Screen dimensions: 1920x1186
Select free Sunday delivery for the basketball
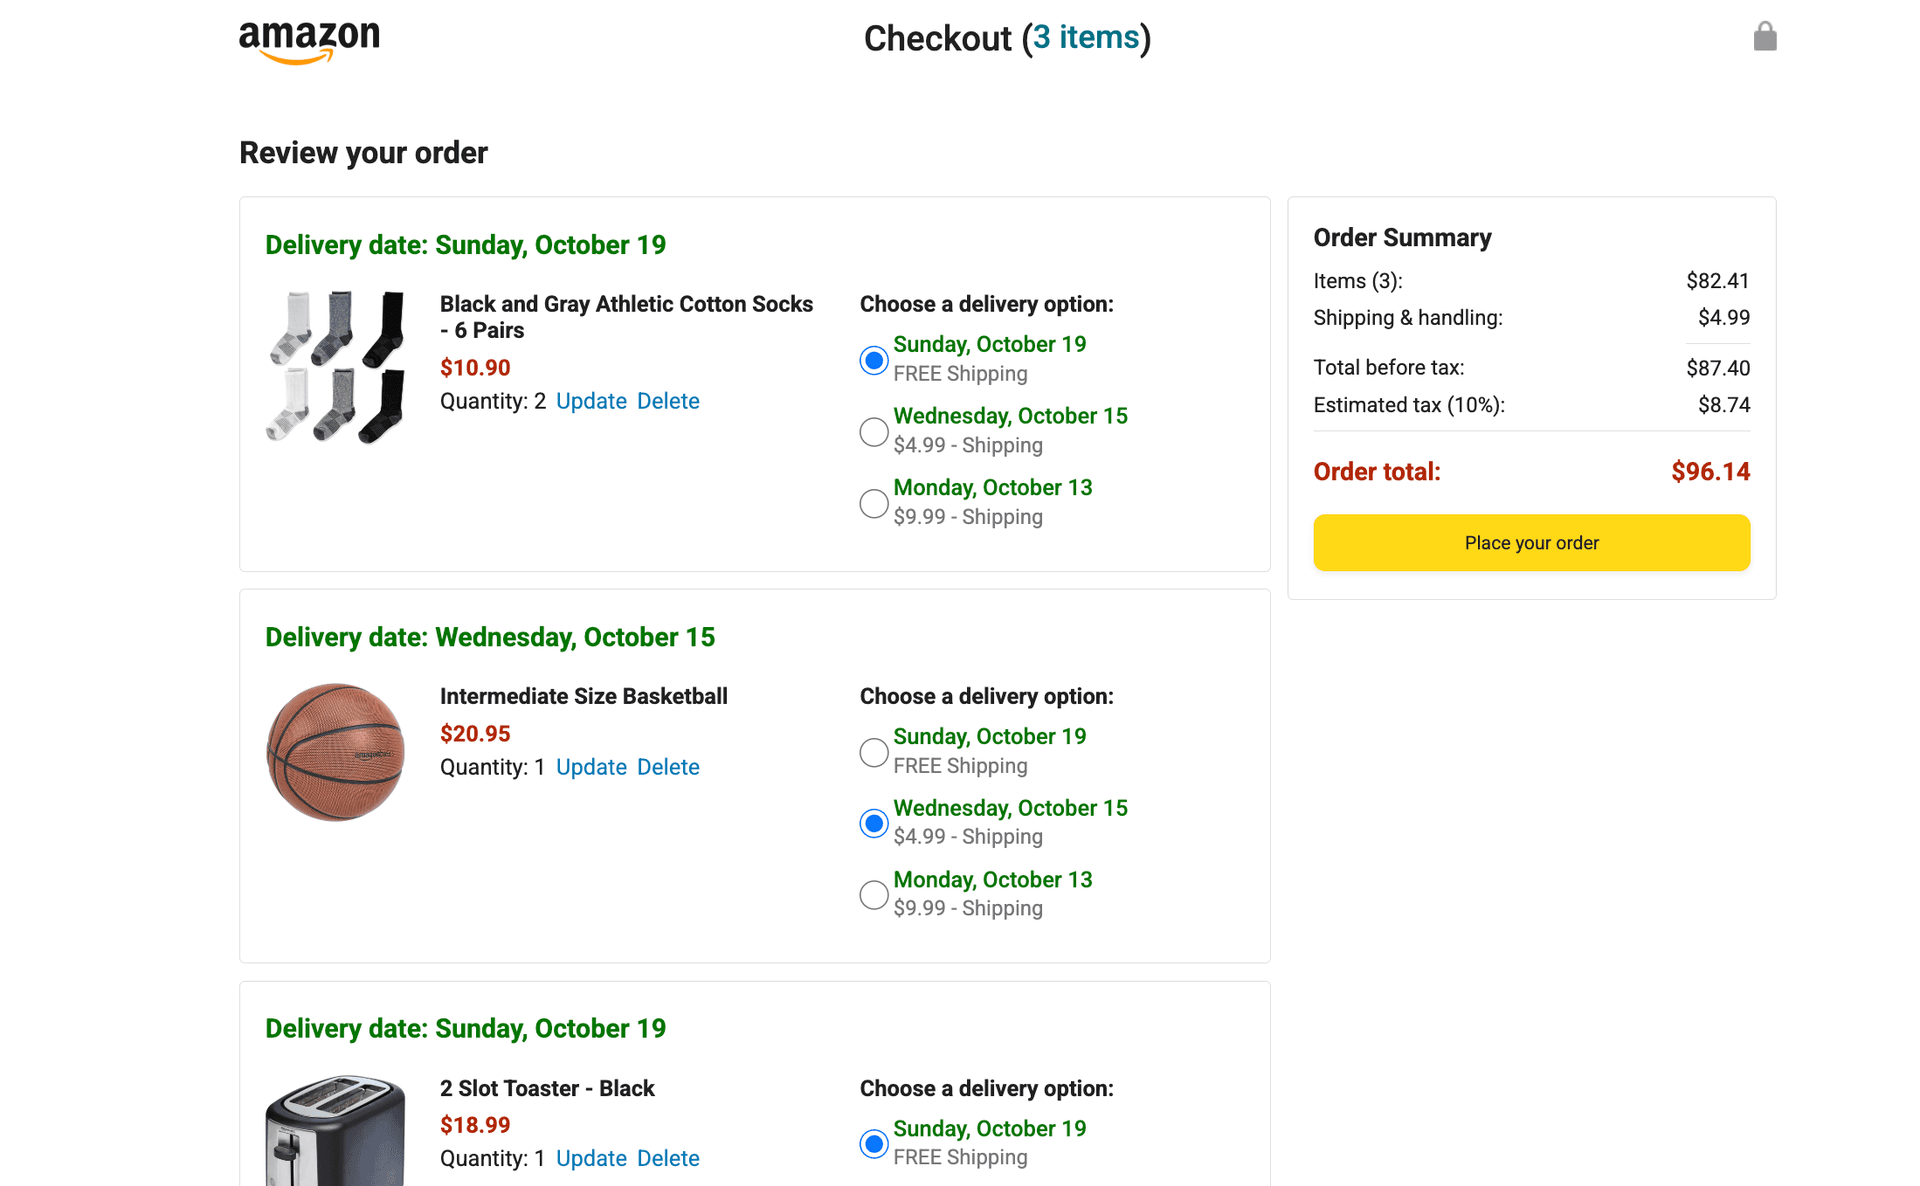pyautogui.click(x=873, y=752)
